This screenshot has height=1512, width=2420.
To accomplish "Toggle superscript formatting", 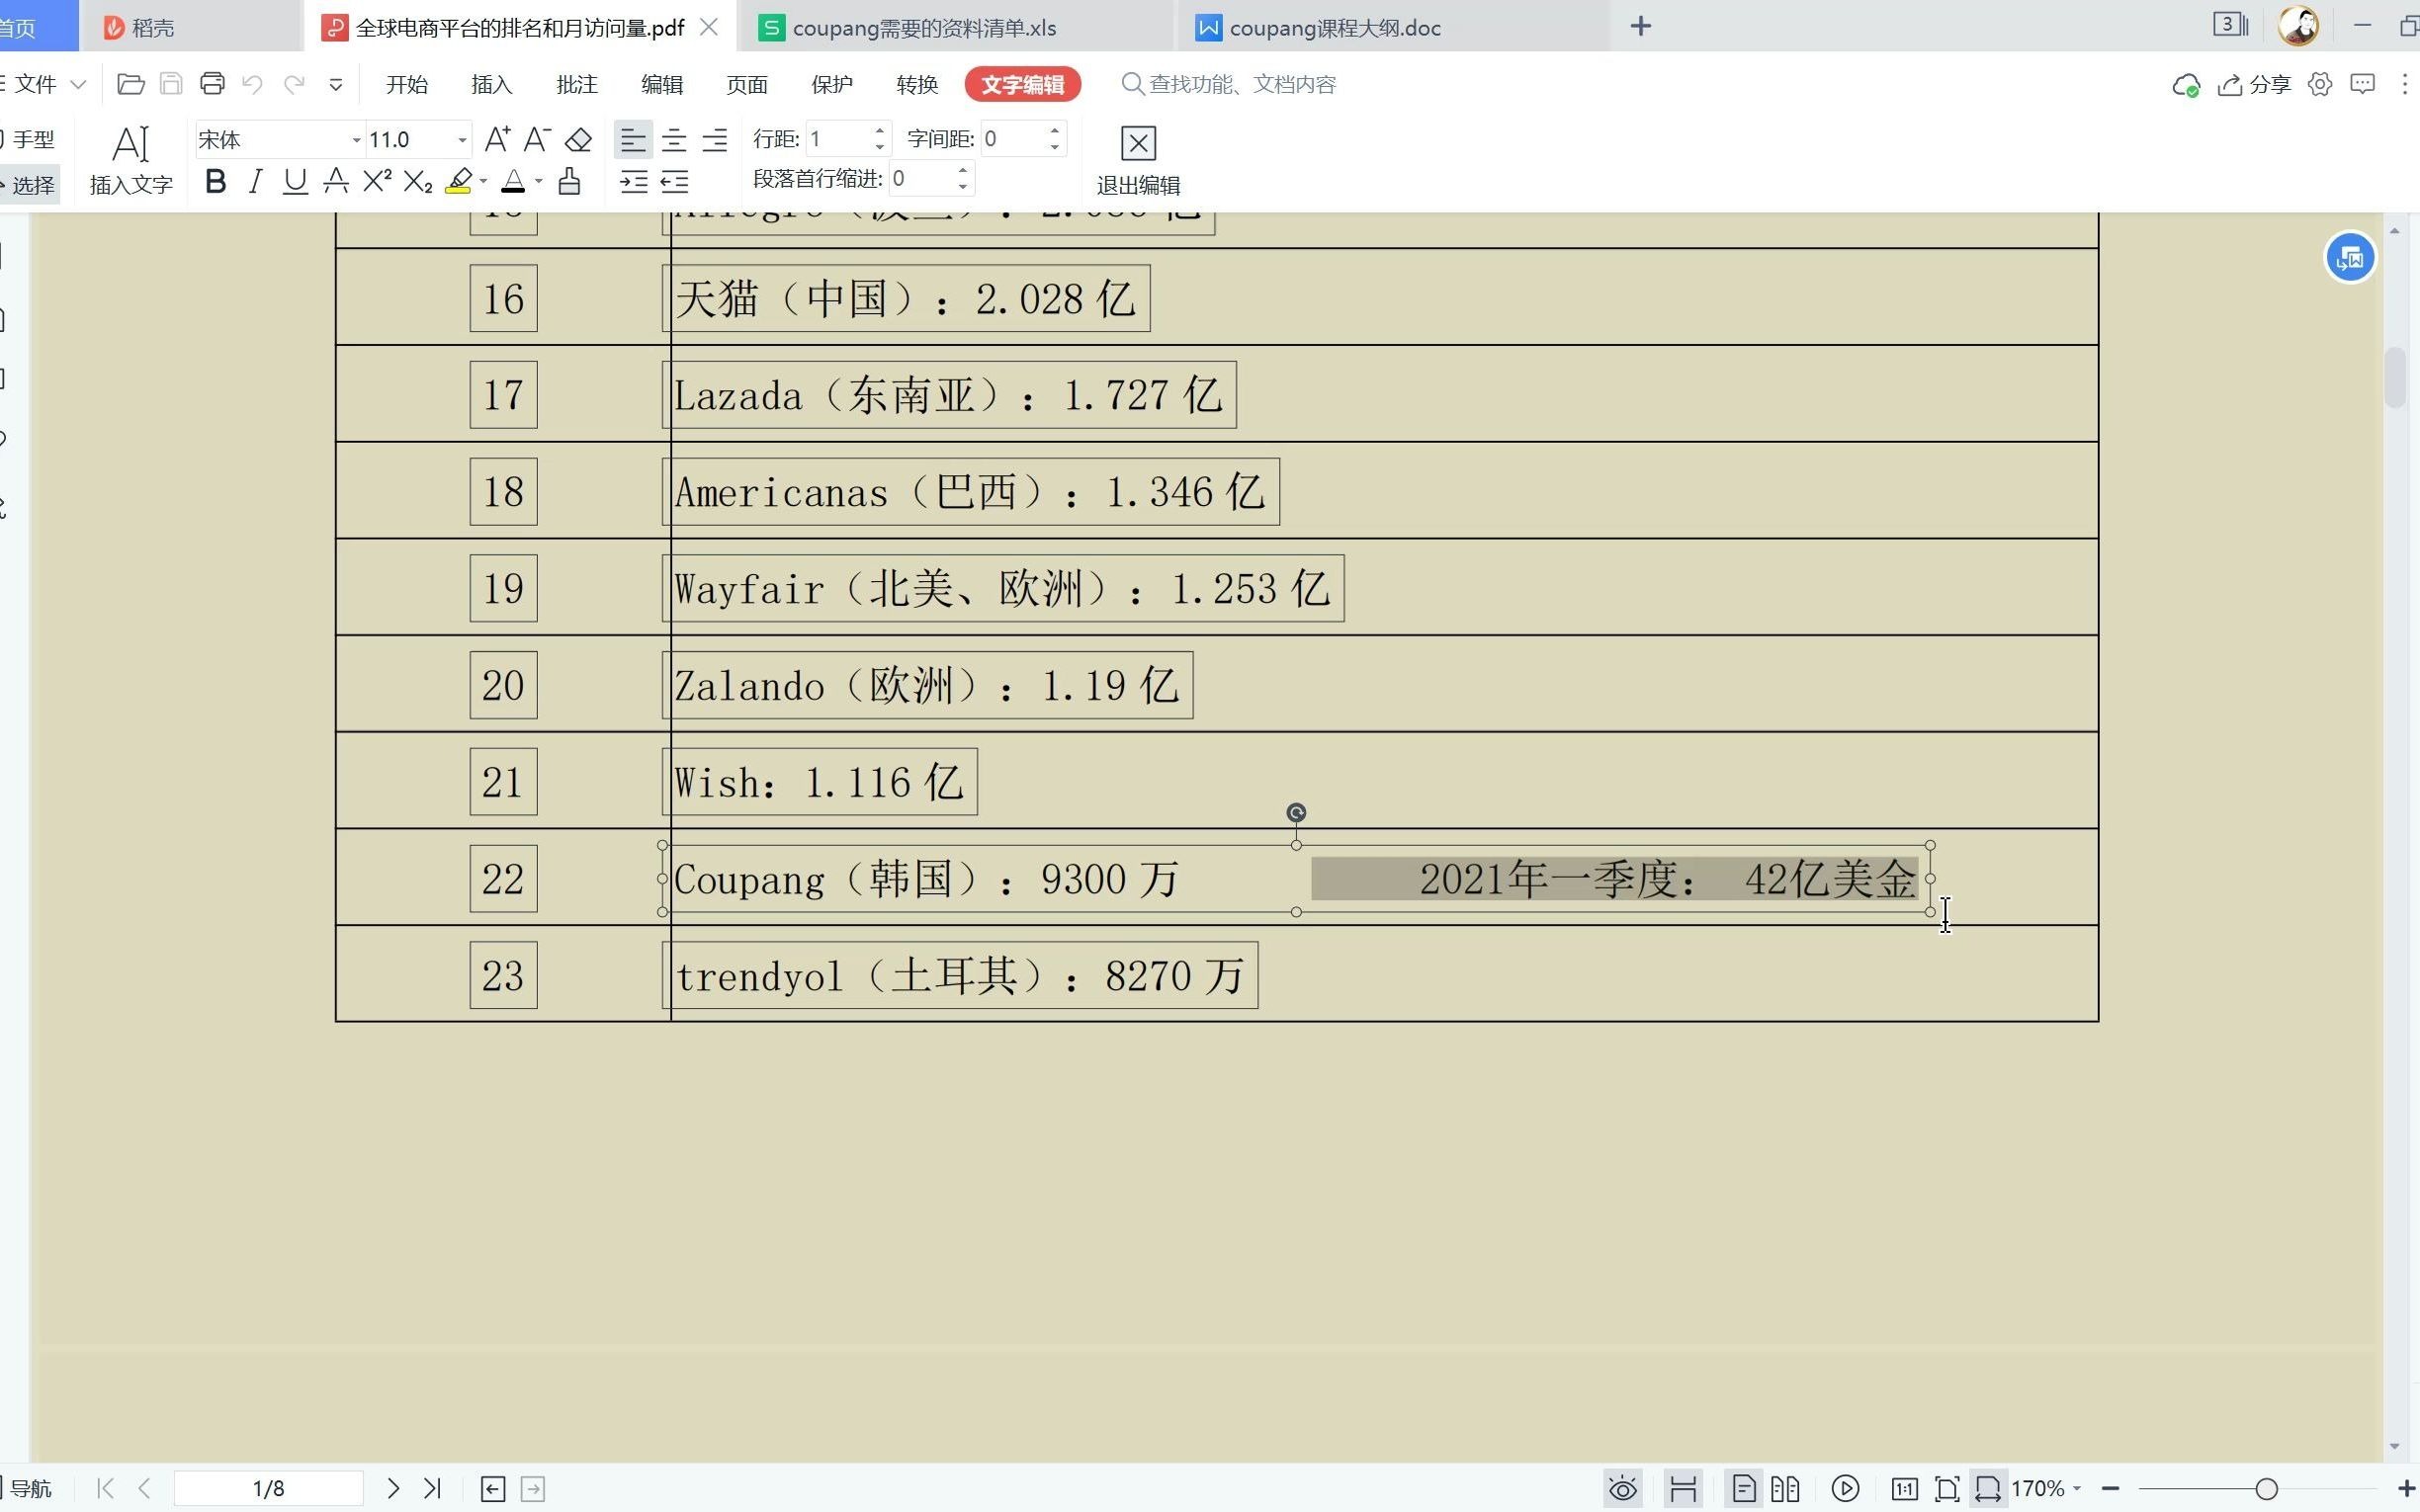I will pos(377,181).
